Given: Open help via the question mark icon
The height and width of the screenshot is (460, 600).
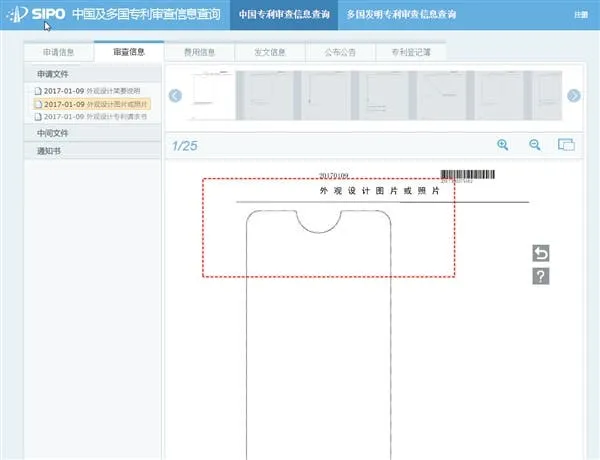Looking at the screenshot, I should click(x=541, y=276).
